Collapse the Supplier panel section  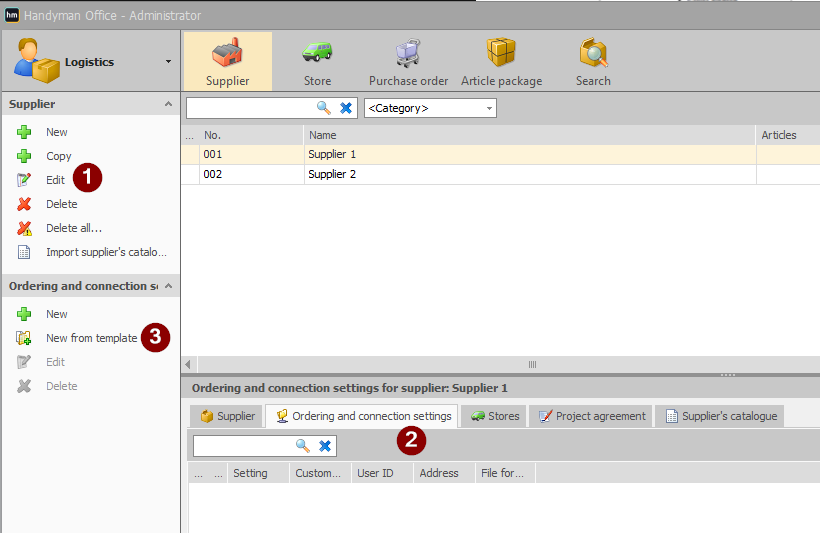tap(168, 104)
